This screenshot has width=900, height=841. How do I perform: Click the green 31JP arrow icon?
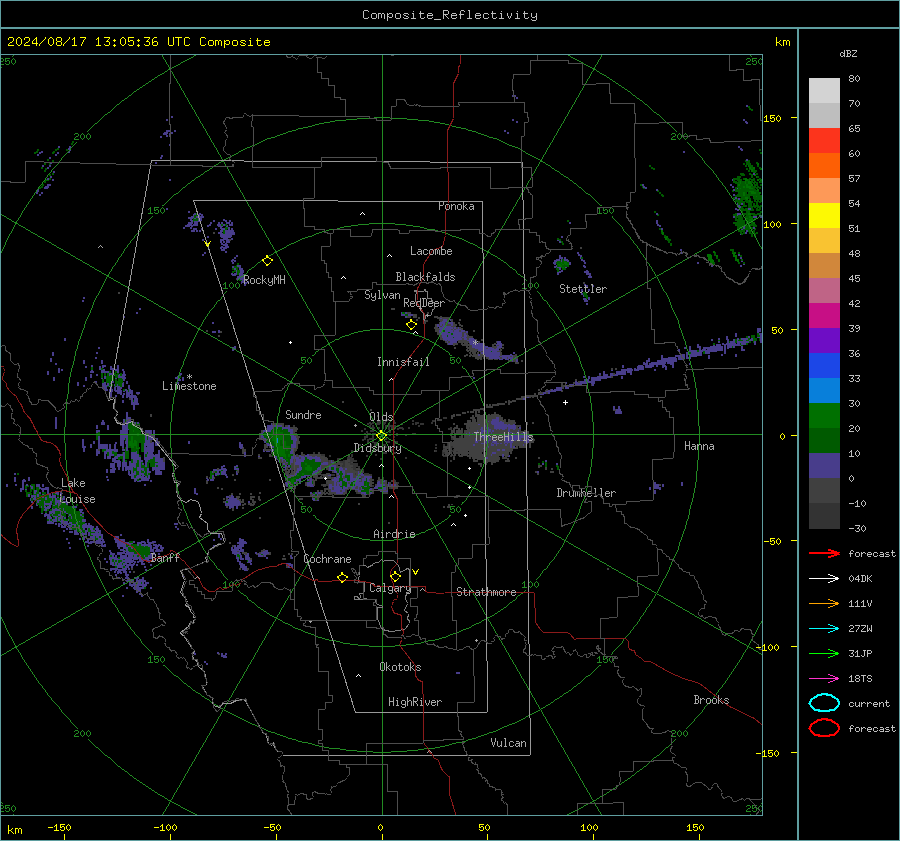824,653
